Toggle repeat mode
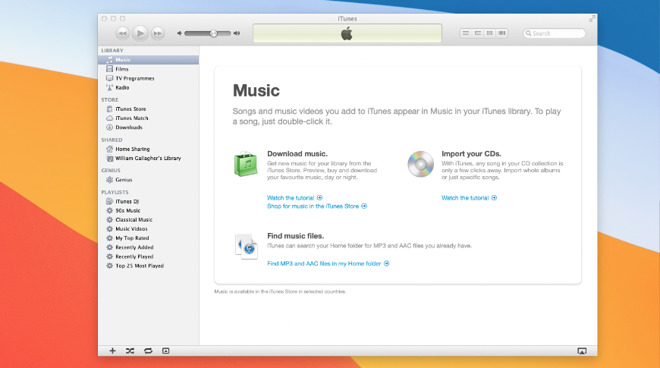 (148, 351)
